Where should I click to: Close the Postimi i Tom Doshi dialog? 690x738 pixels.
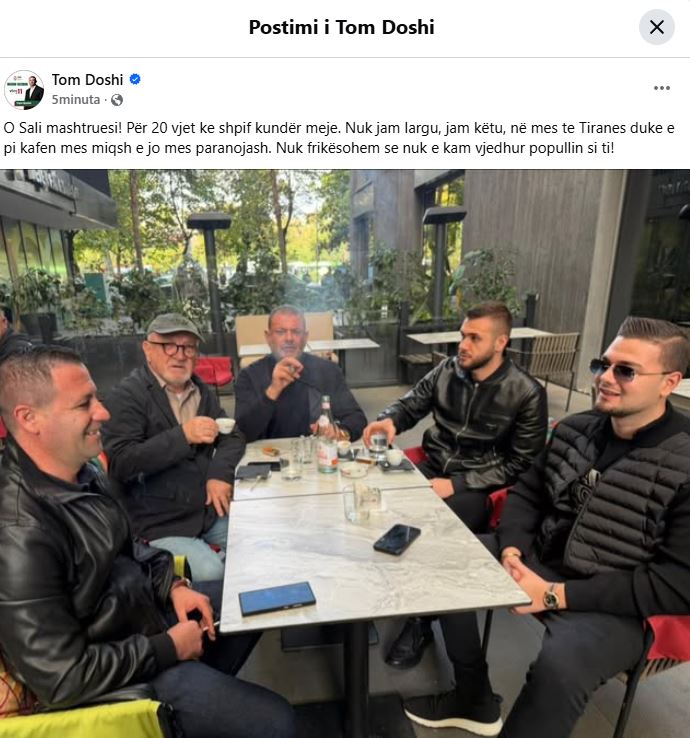click(657, 27)
